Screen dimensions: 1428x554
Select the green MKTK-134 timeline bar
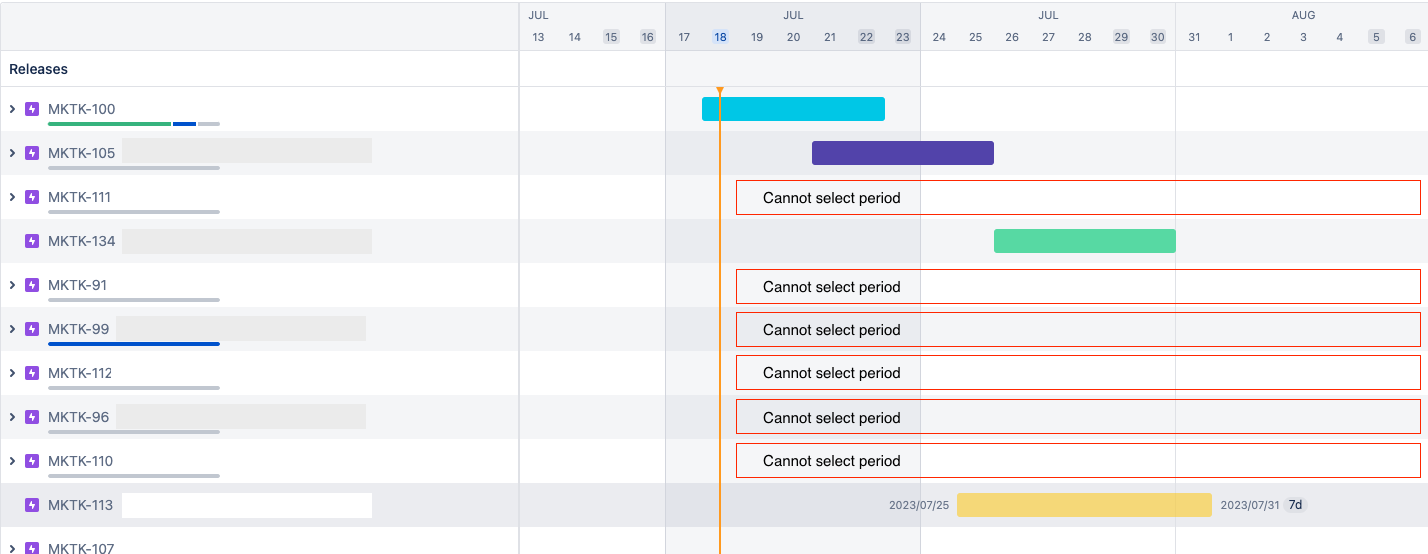[x=1085, y=241]
